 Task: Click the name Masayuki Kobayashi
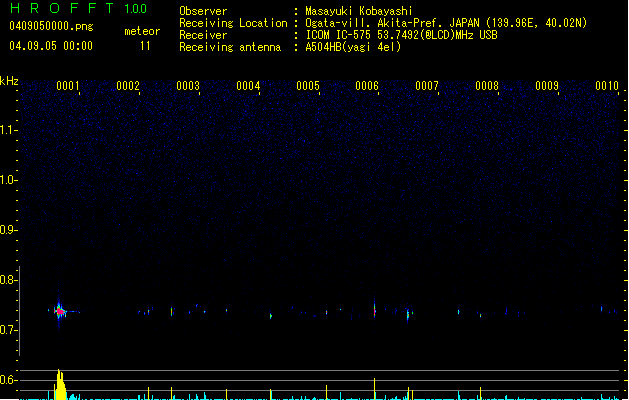point(359,11)
